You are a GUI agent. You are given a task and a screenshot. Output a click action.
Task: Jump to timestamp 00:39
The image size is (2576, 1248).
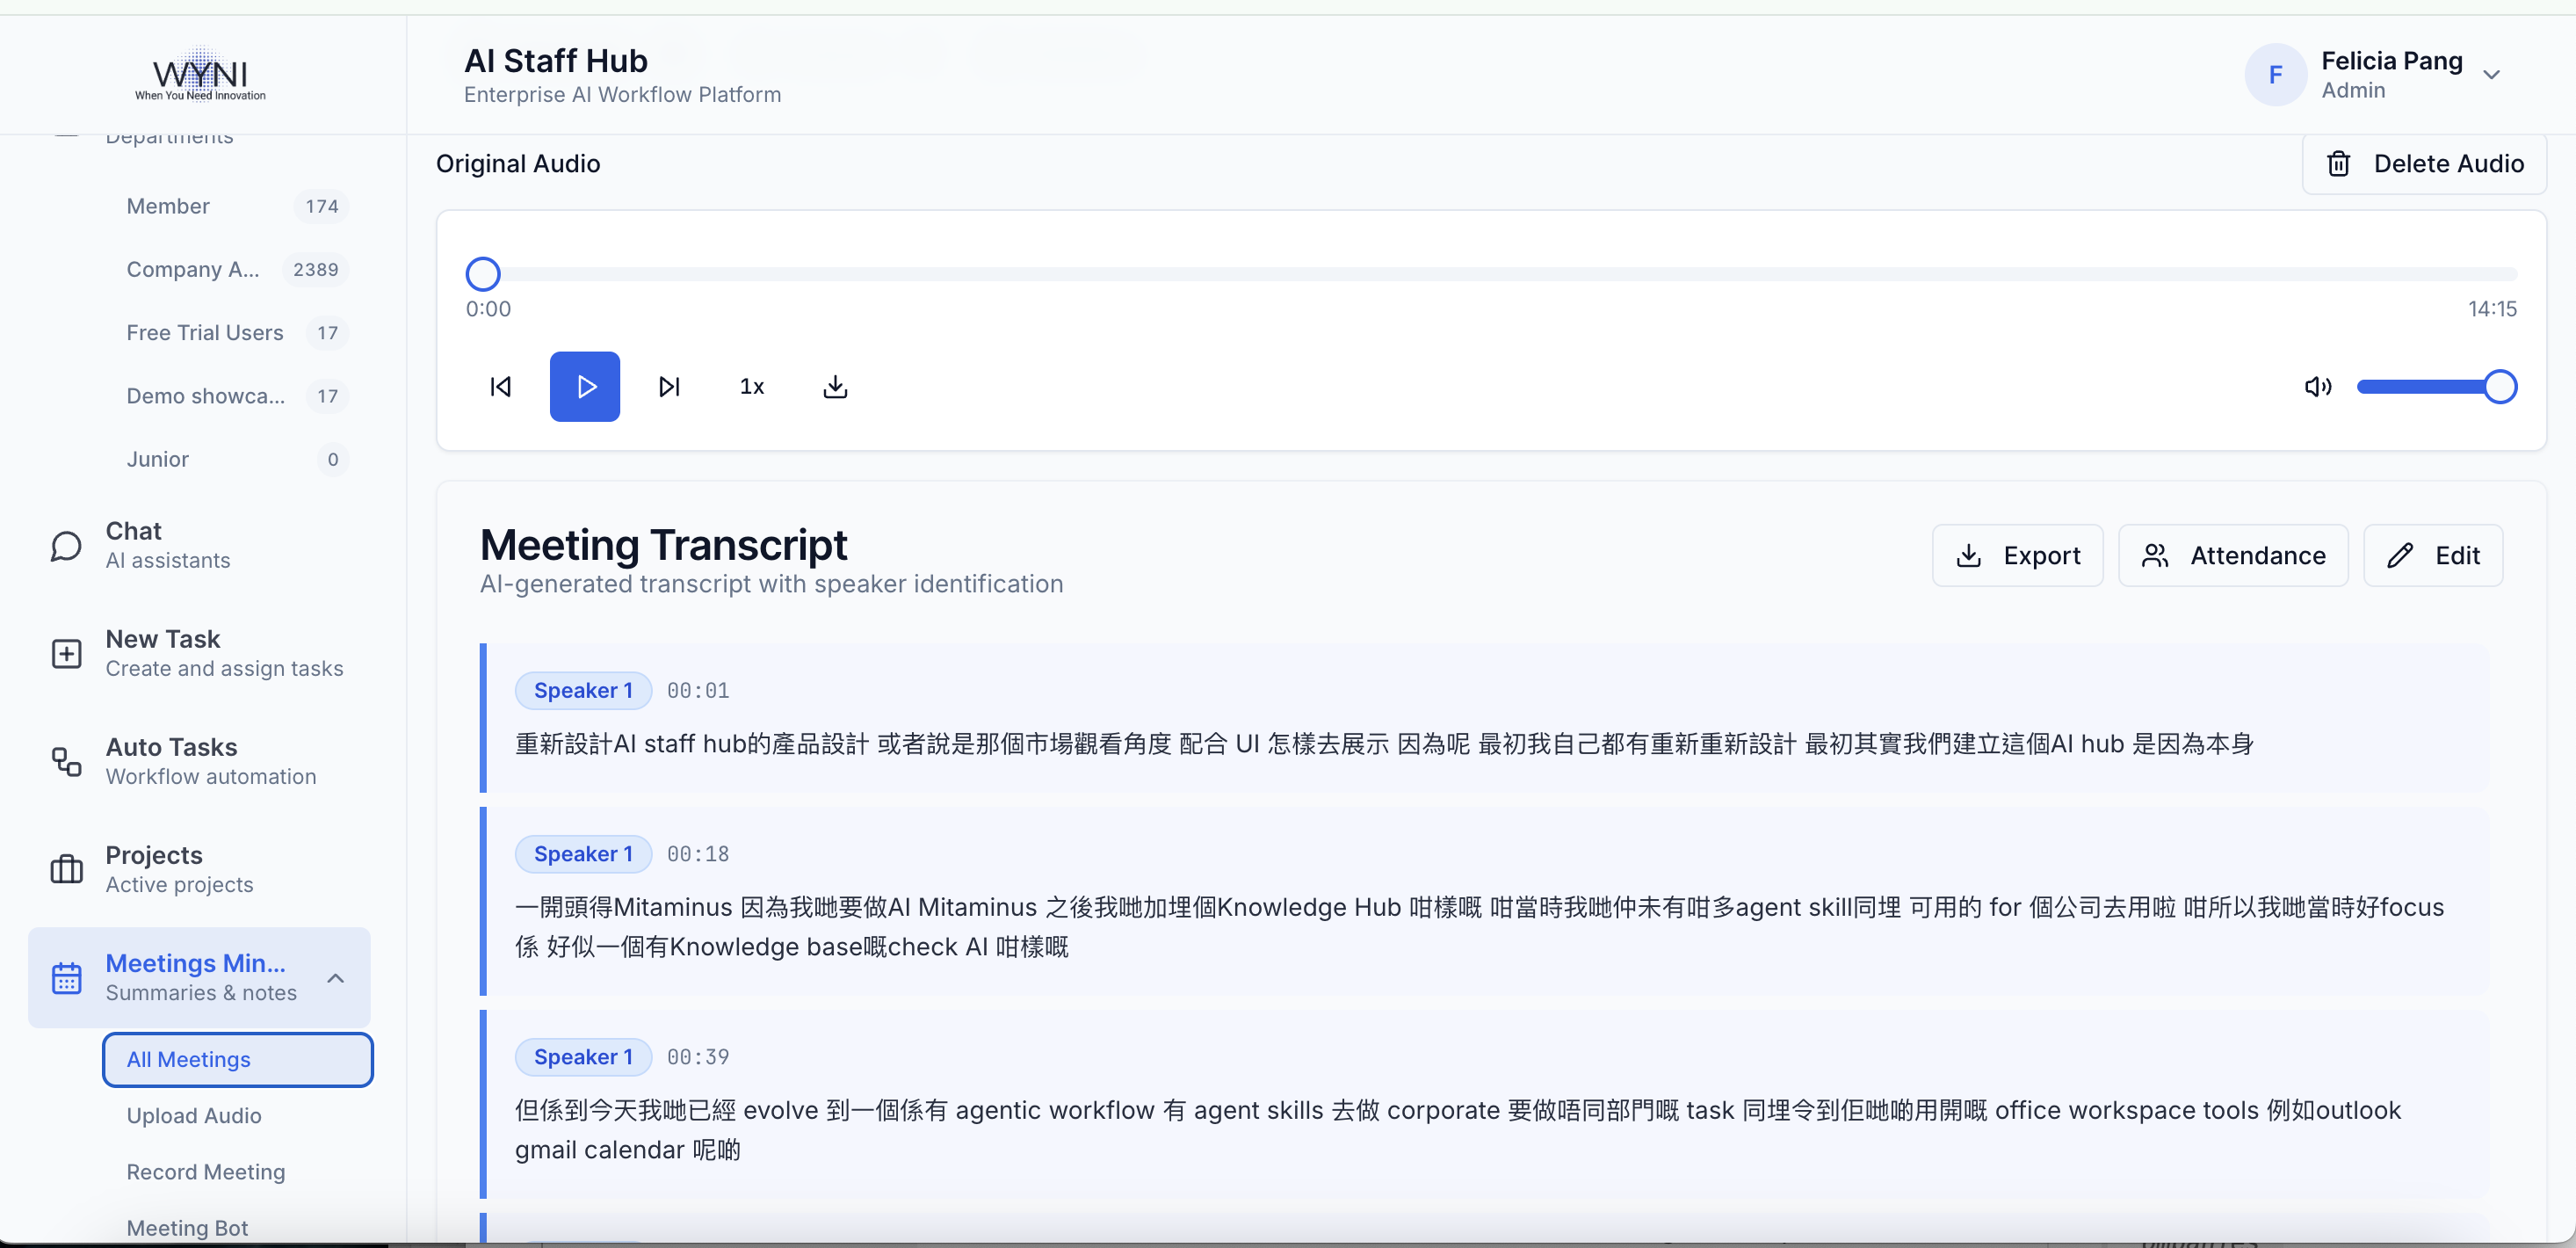698,1058
